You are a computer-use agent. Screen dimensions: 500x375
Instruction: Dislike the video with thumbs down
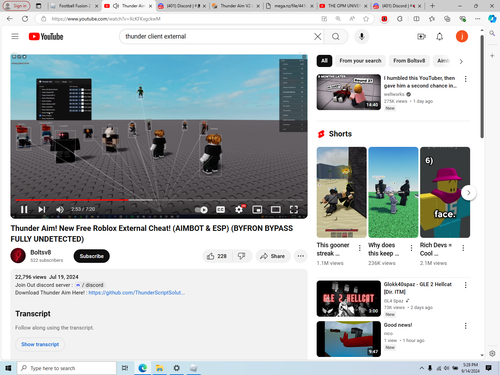coord(242,256)
